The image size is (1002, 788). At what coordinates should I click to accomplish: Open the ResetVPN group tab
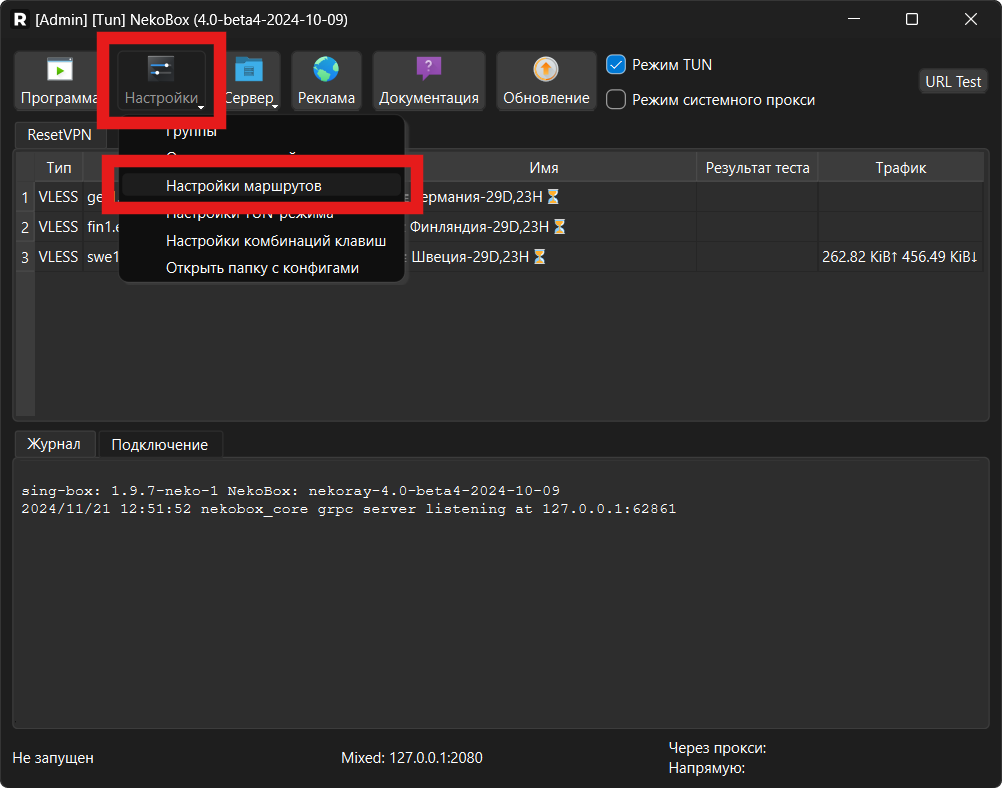[x=59, y=135]
